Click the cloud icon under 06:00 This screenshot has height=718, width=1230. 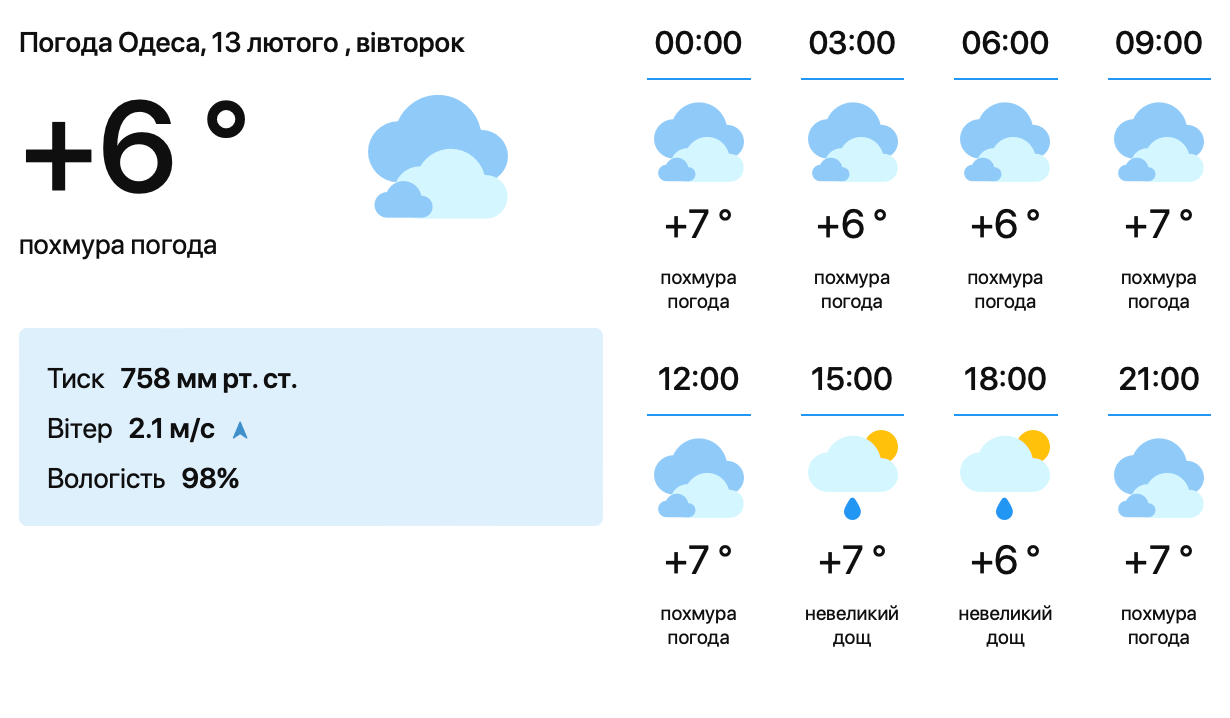tap(1005, 142)
